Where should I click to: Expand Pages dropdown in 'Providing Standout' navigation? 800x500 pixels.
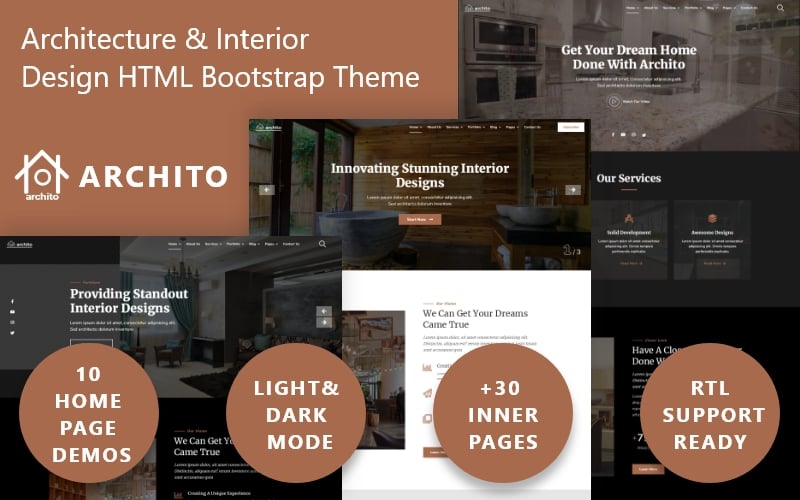pos(271,244)
